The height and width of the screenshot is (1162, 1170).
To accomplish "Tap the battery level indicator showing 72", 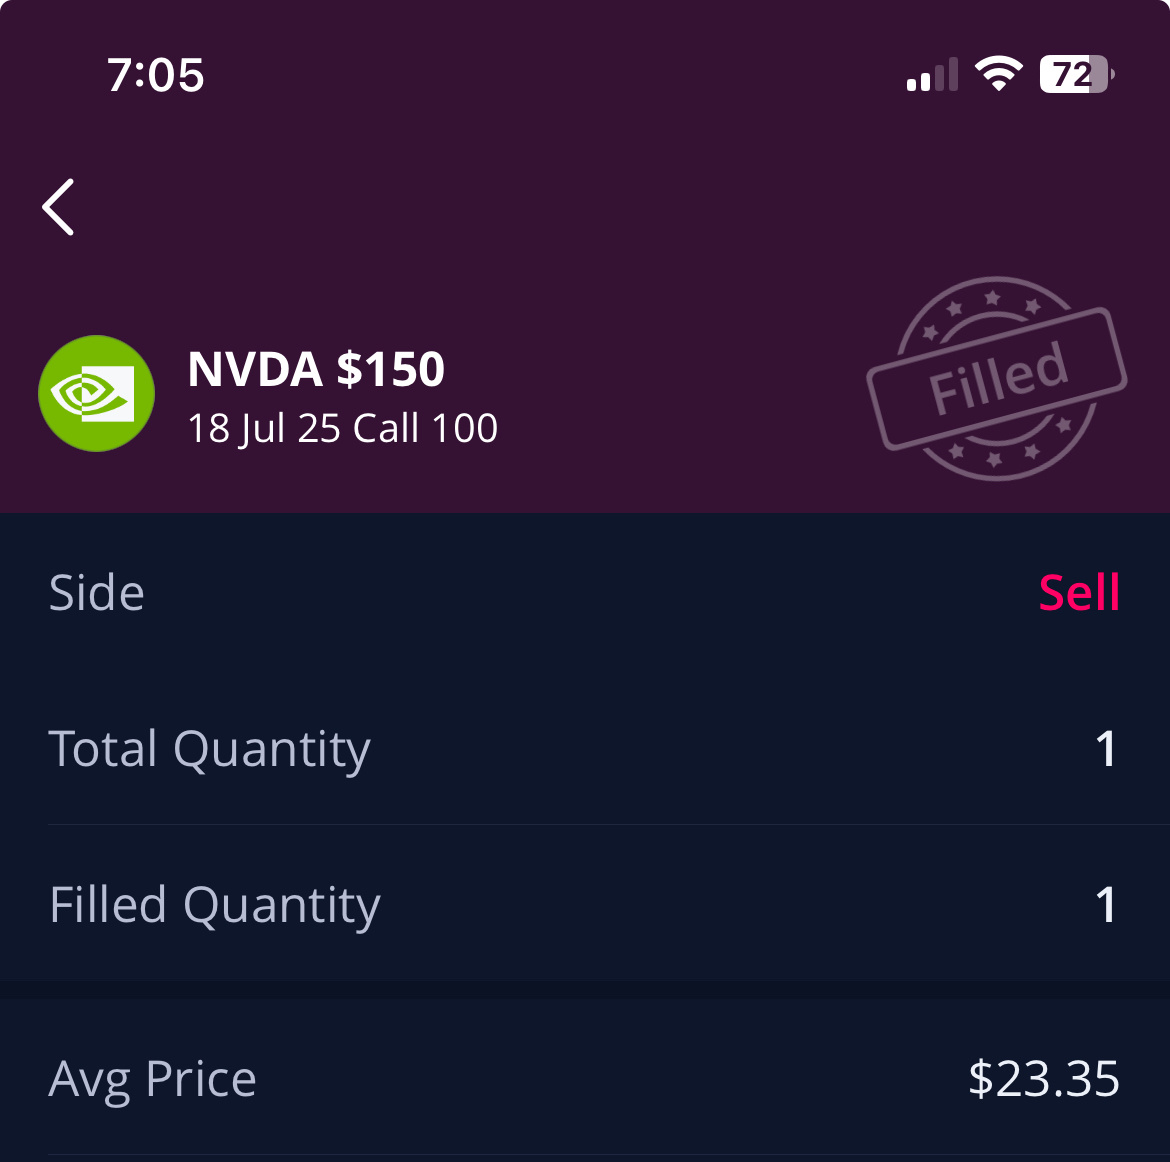I will 1076,74.
